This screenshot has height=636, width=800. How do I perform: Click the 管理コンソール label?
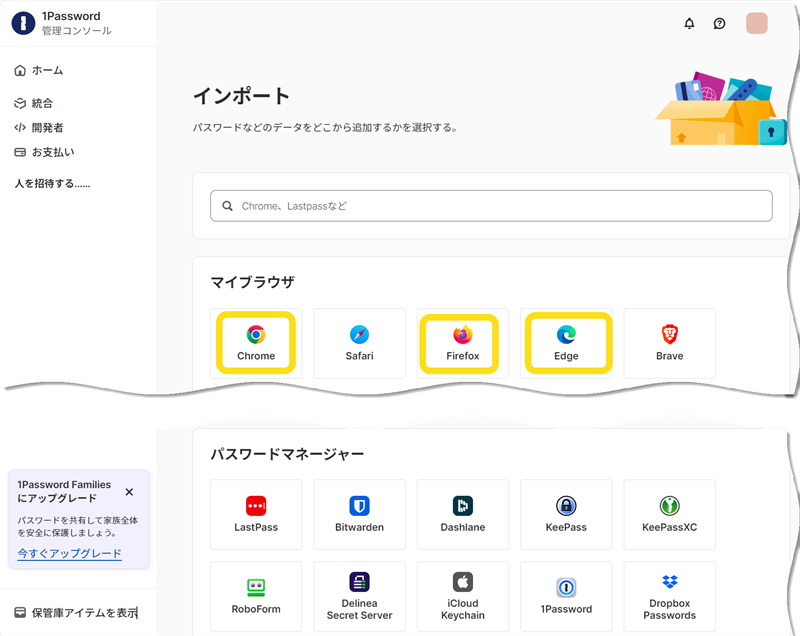[x=77, y=31]
